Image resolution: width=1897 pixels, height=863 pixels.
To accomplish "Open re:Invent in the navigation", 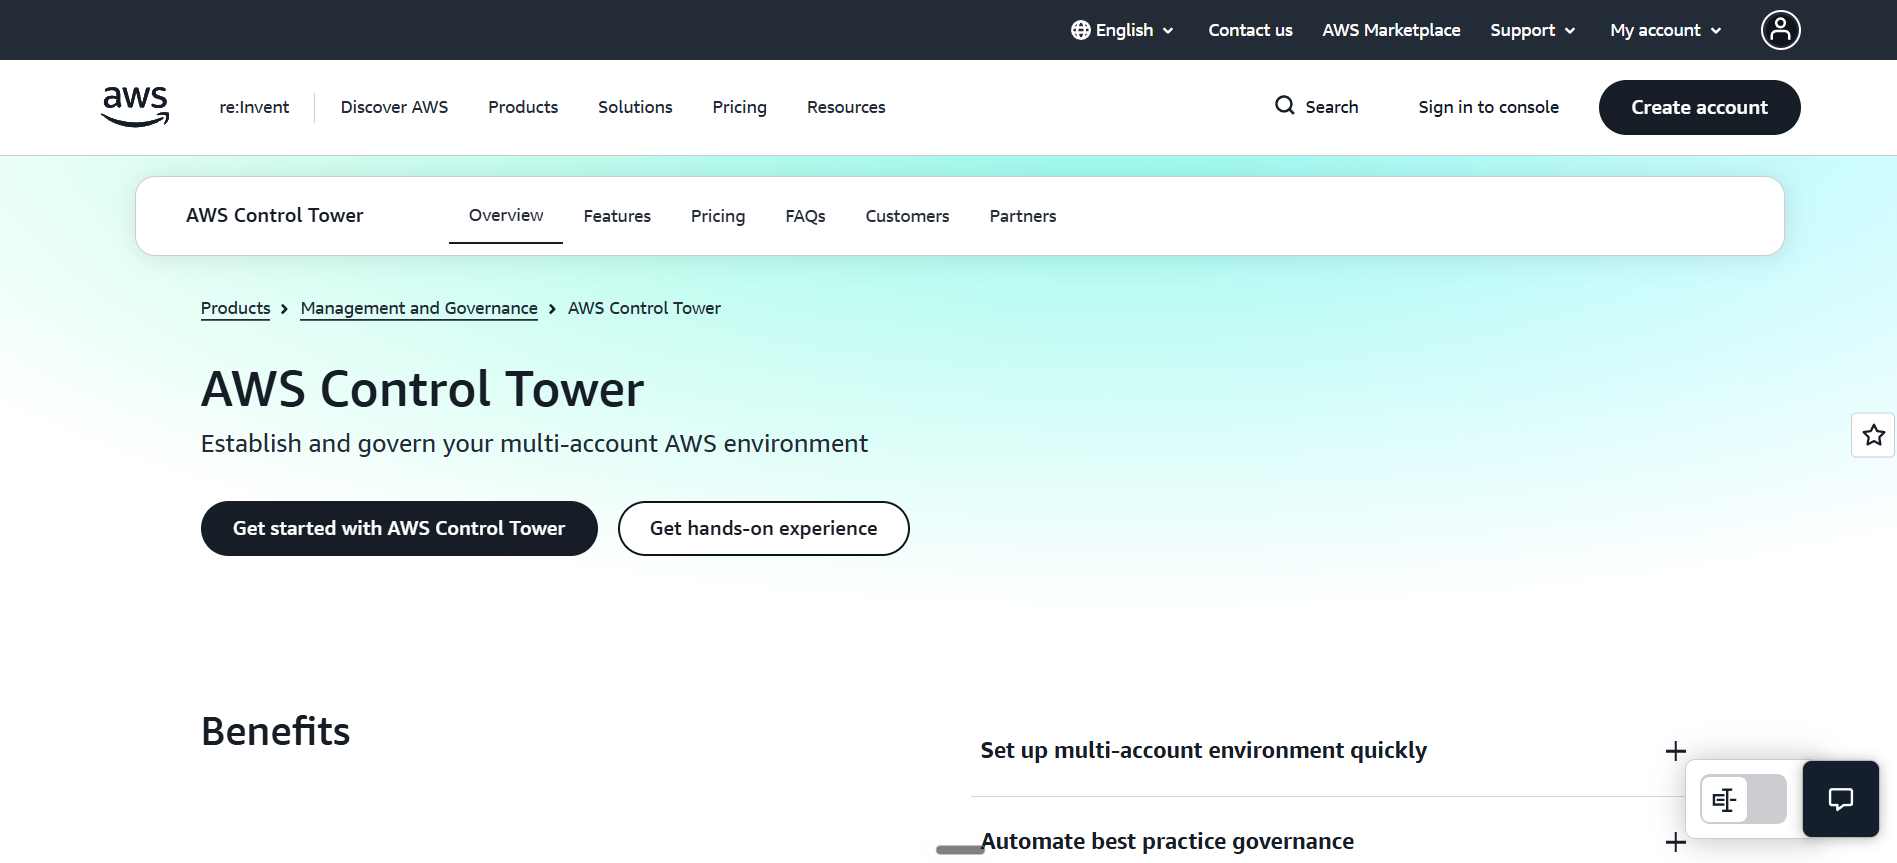I will coord(254,107).
